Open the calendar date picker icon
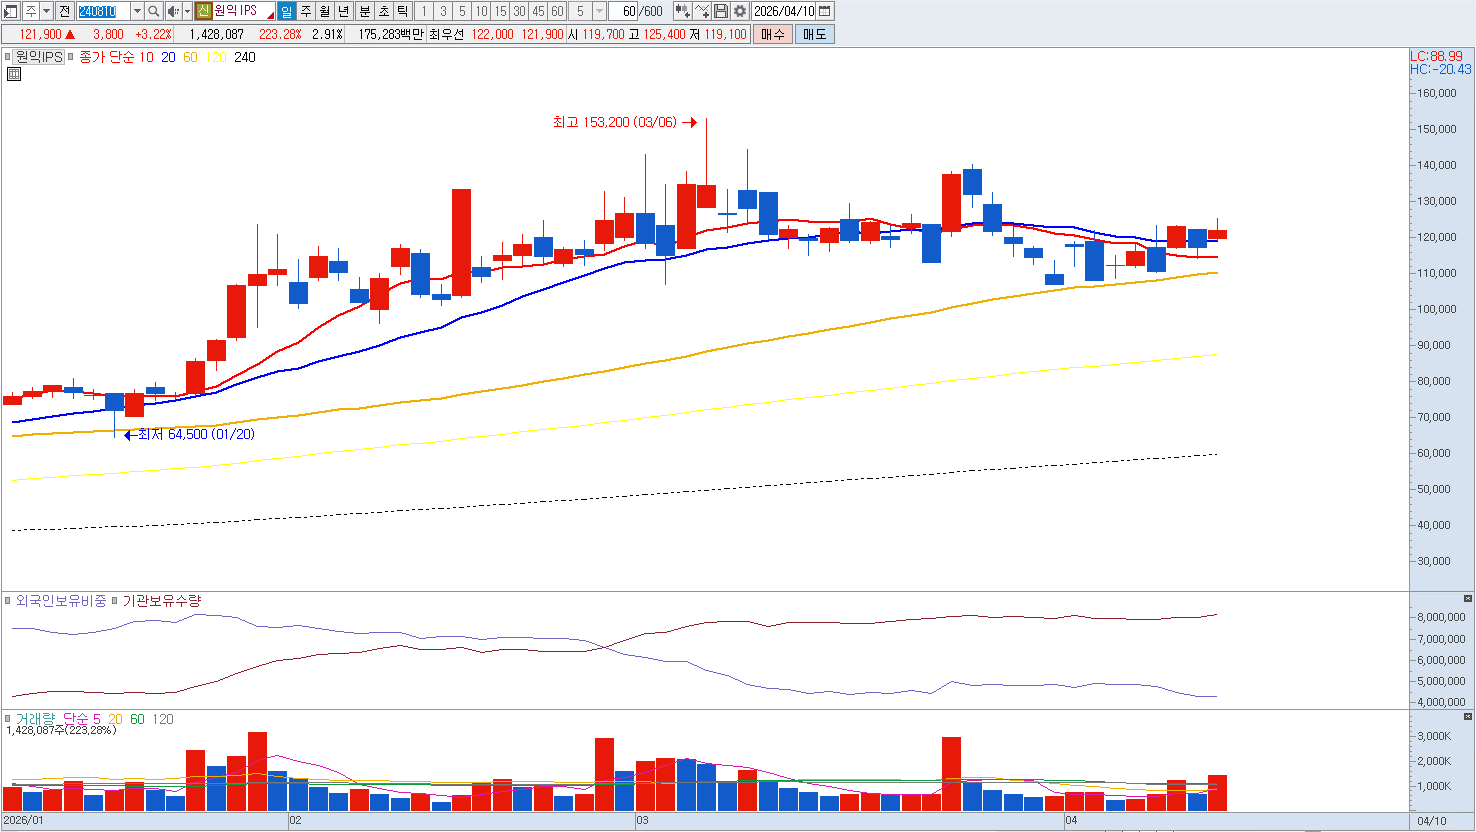 click(x=824, y=11)
